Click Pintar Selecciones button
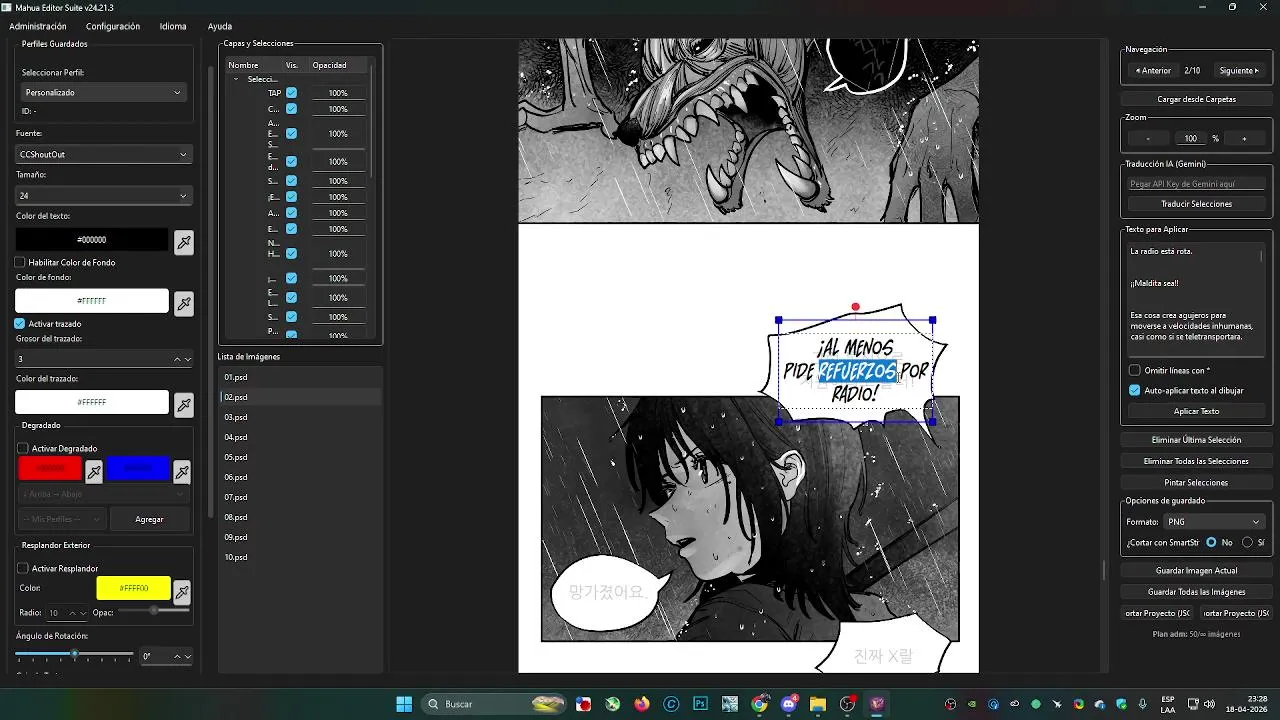The height and width of the screenshot is (720, 1280). 1196,482
